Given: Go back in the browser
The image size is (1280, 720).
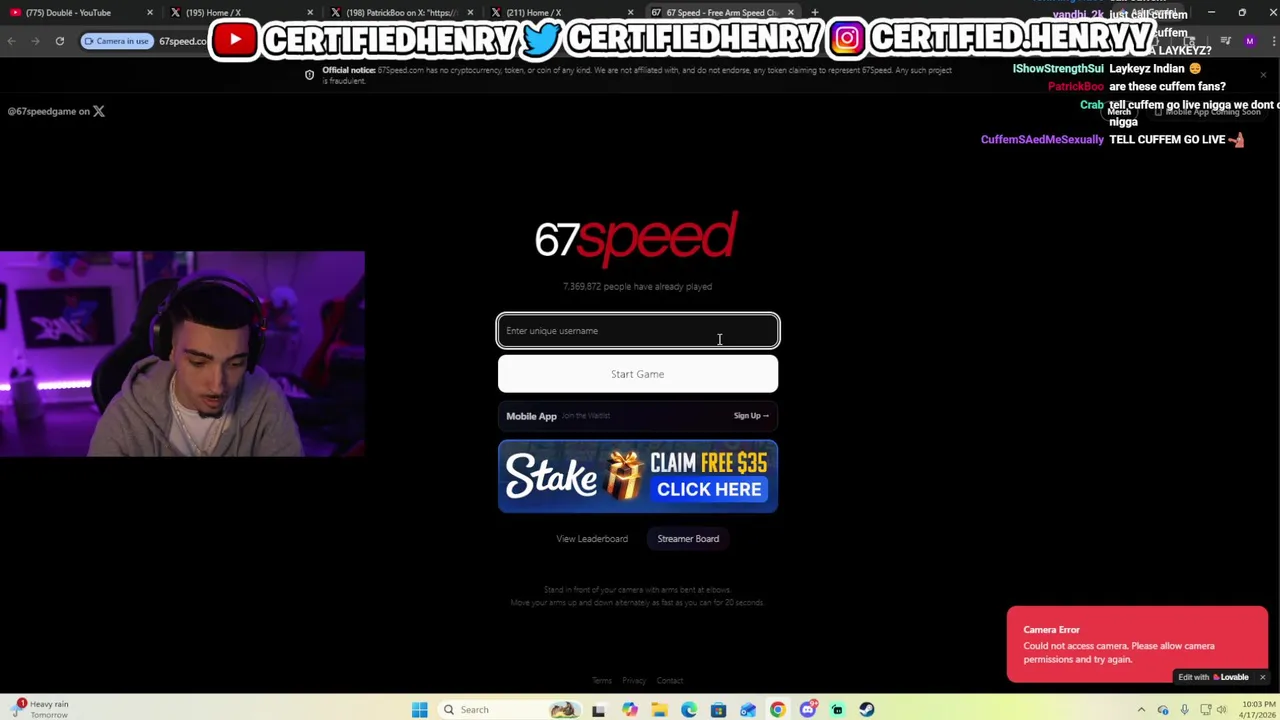Looking at the screenshot, I should [12, 41].
